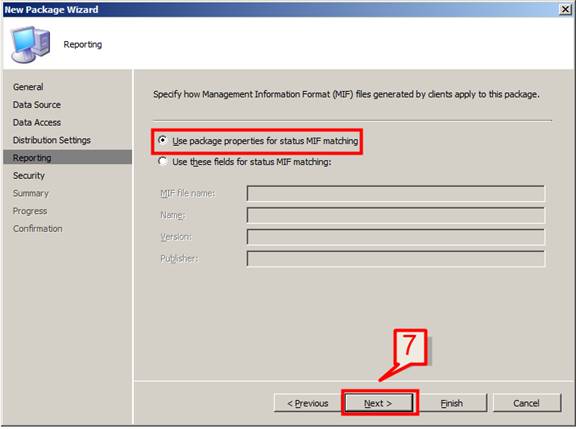This screenshot has width=576, height=429.
Task: Click the Confirmation step in sidebar
Action: (37, 228)
